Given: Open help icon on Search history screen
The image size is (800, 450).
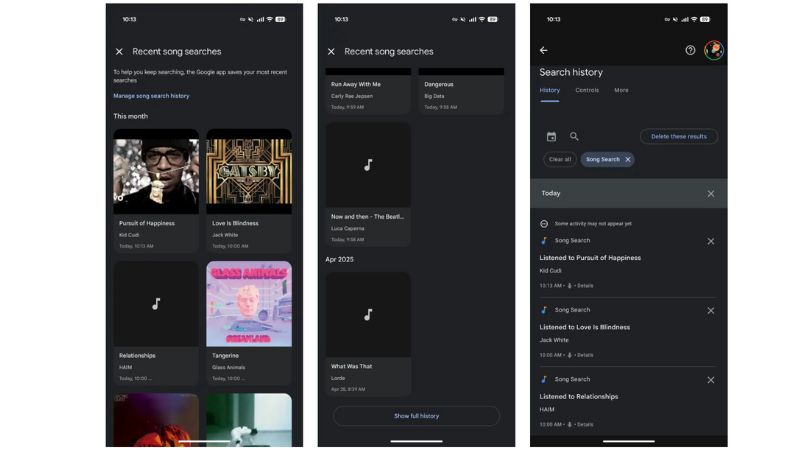Looking at the screenshot, I should coord(690,50).
